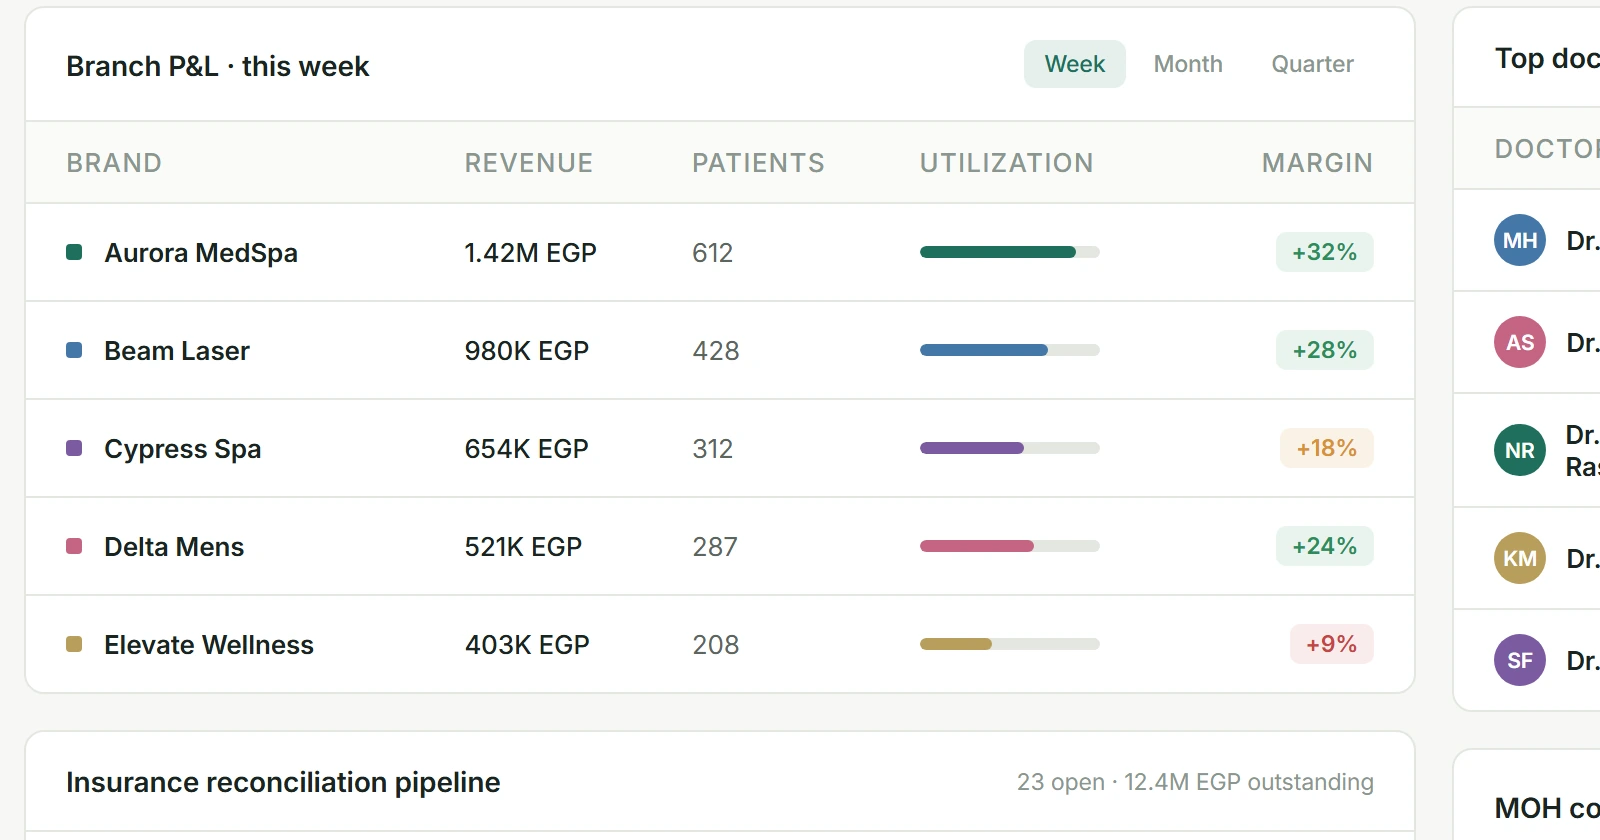
Task: Click Cypress Spa utilization bar
Action: pyautogui.click(x=1010, y=448)
